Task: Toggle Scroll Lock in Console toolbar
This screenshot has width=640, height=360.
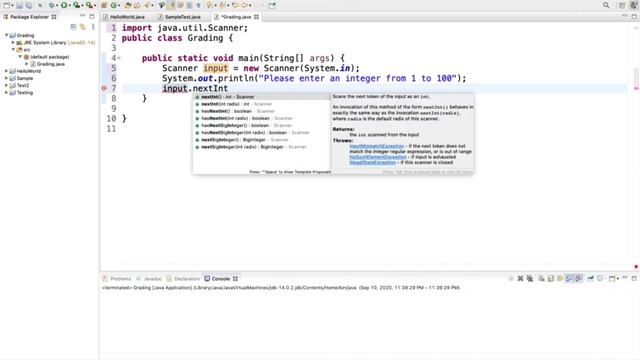Action: 551,279
